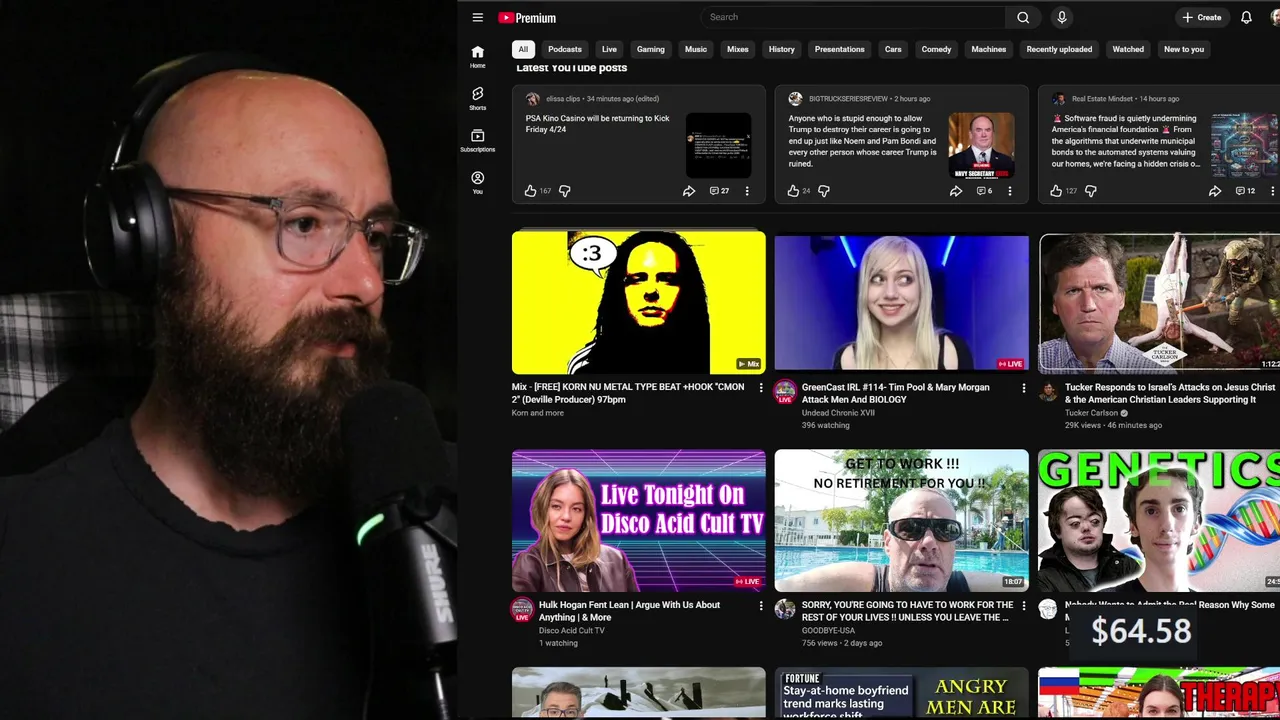The height and width of the screenshot is (720, 1280).
Task: Start voice search with microphone icon
Action: point(1062,17)
